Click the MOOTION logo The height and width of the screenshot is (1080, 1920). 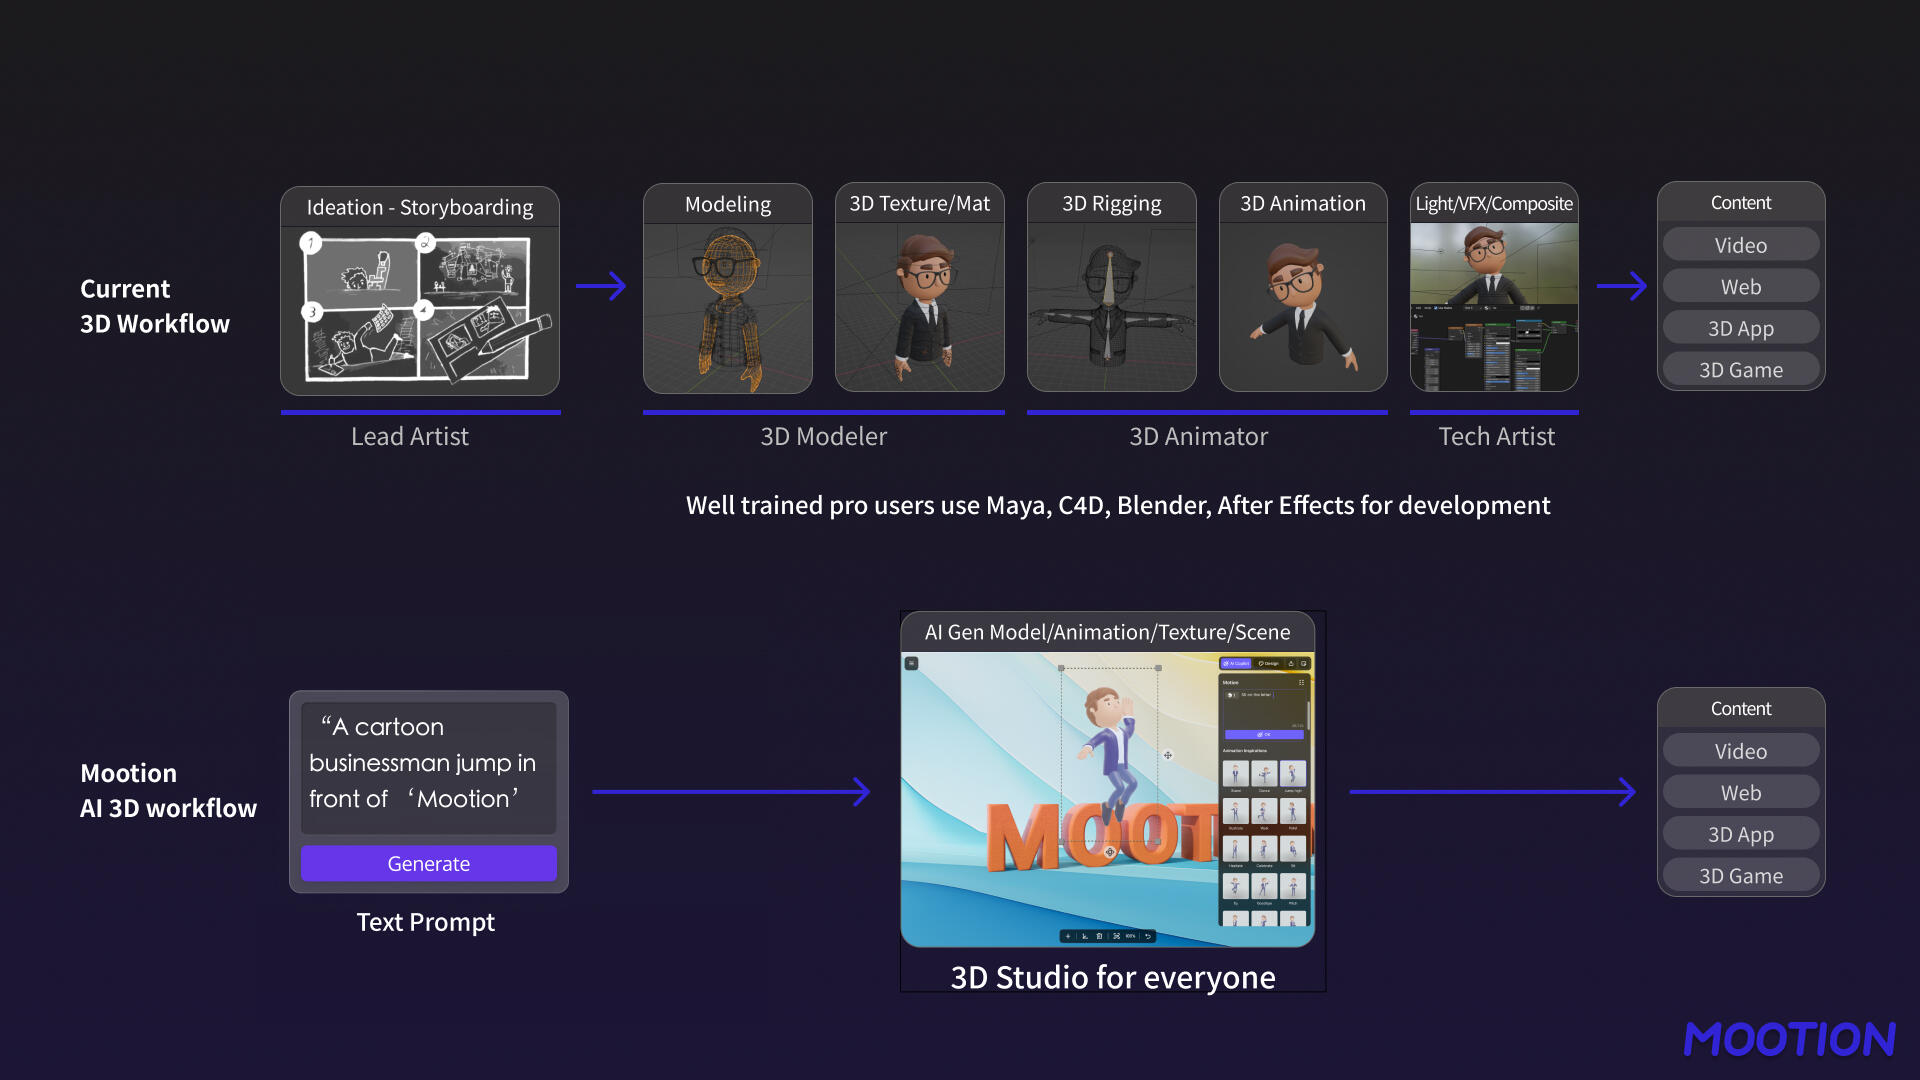[x=1789, y=1039]
